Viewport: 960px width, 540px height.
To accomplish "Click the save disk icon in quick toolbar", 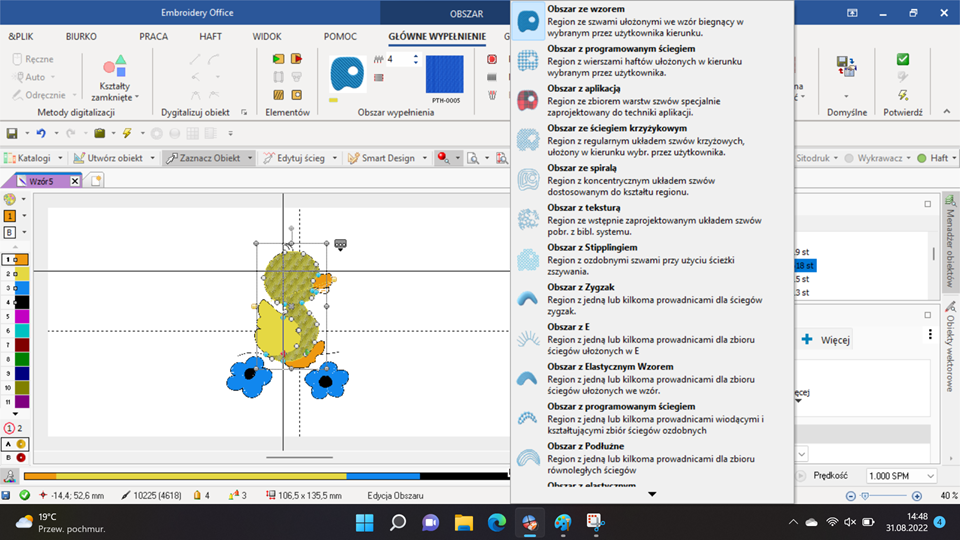I will pyautogui.click(x=12, y=133).
